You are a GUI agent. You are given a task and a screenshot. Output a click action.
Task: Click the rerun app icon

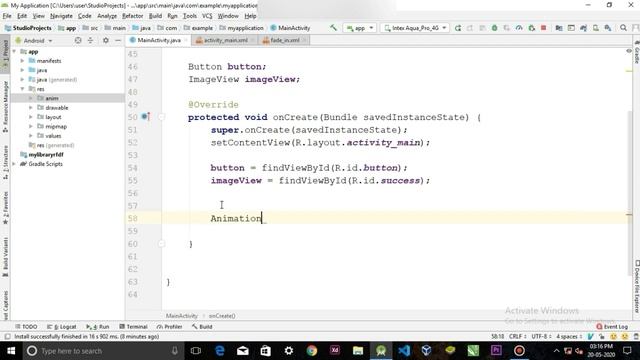point(458,28)
